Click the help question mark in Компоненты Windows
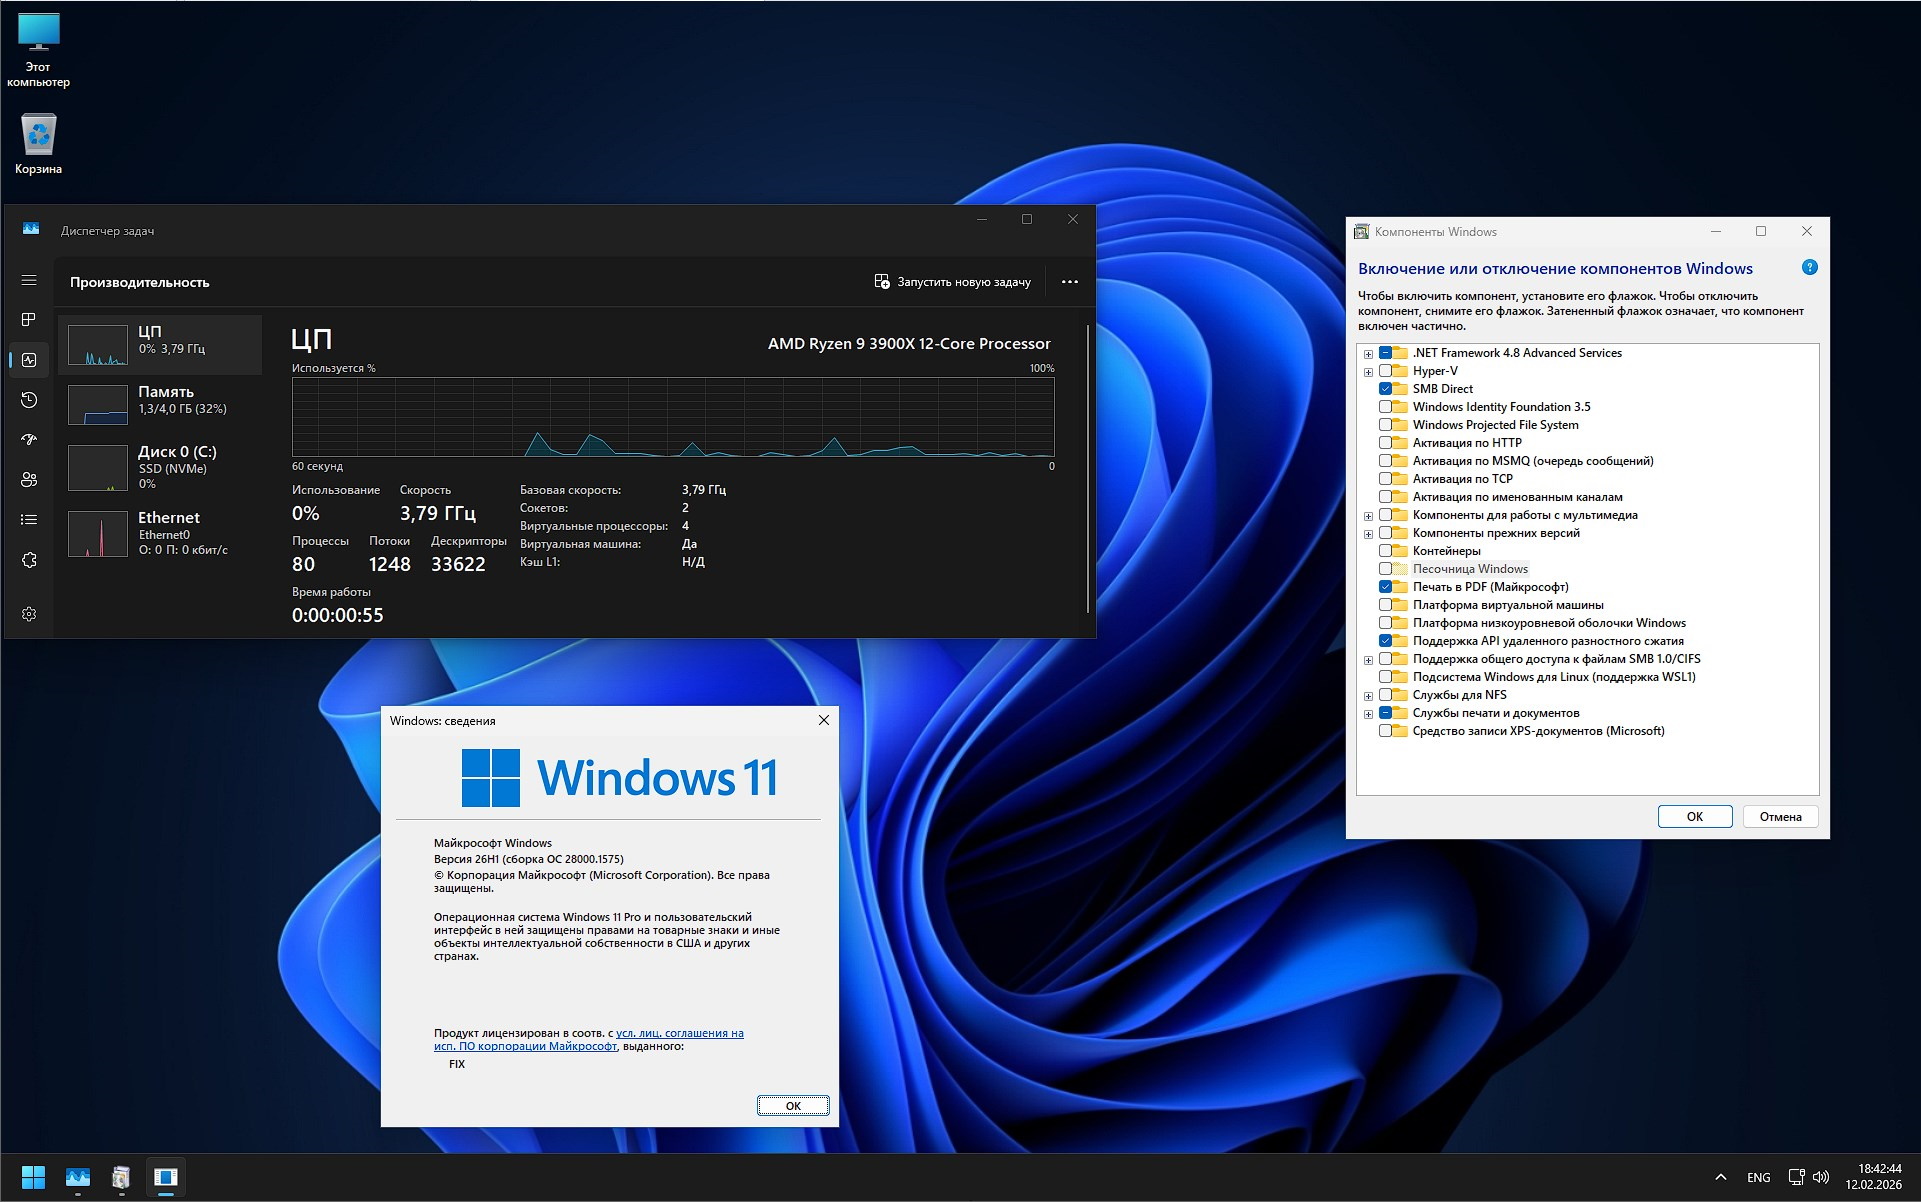The image size is (1921, 1202). tap(1809, 267)
